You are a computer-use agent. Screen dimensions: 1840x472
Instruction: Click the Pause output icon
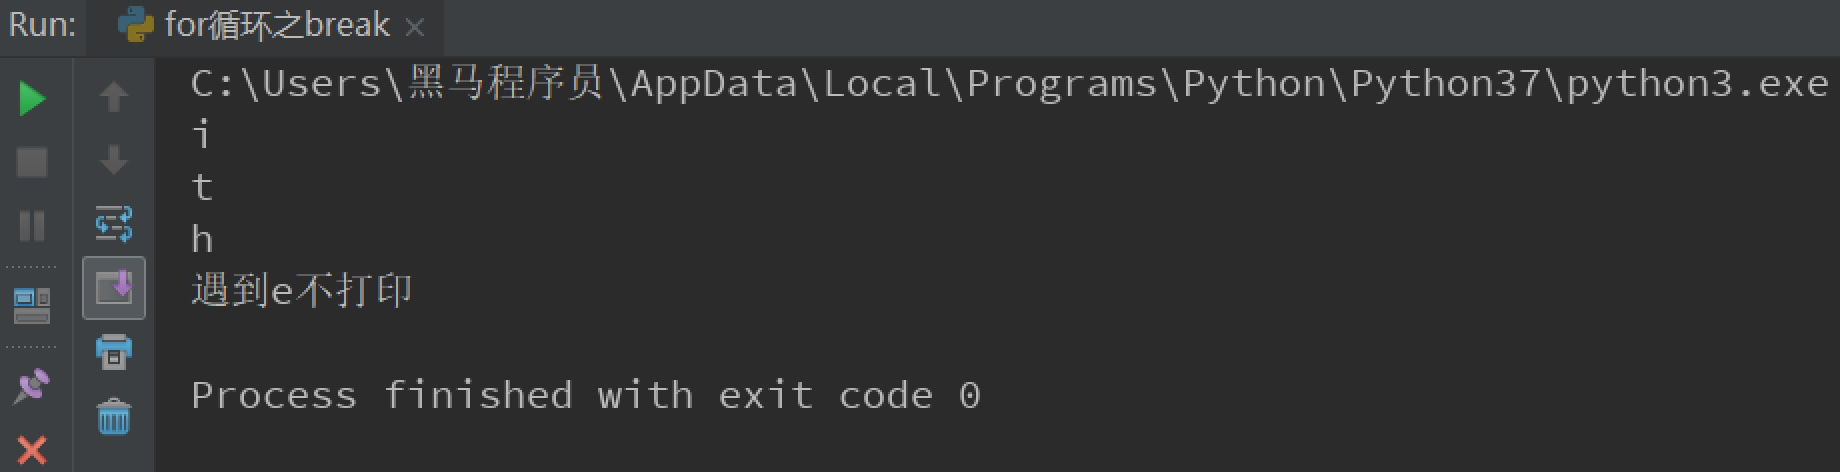[x=32, y=226]
